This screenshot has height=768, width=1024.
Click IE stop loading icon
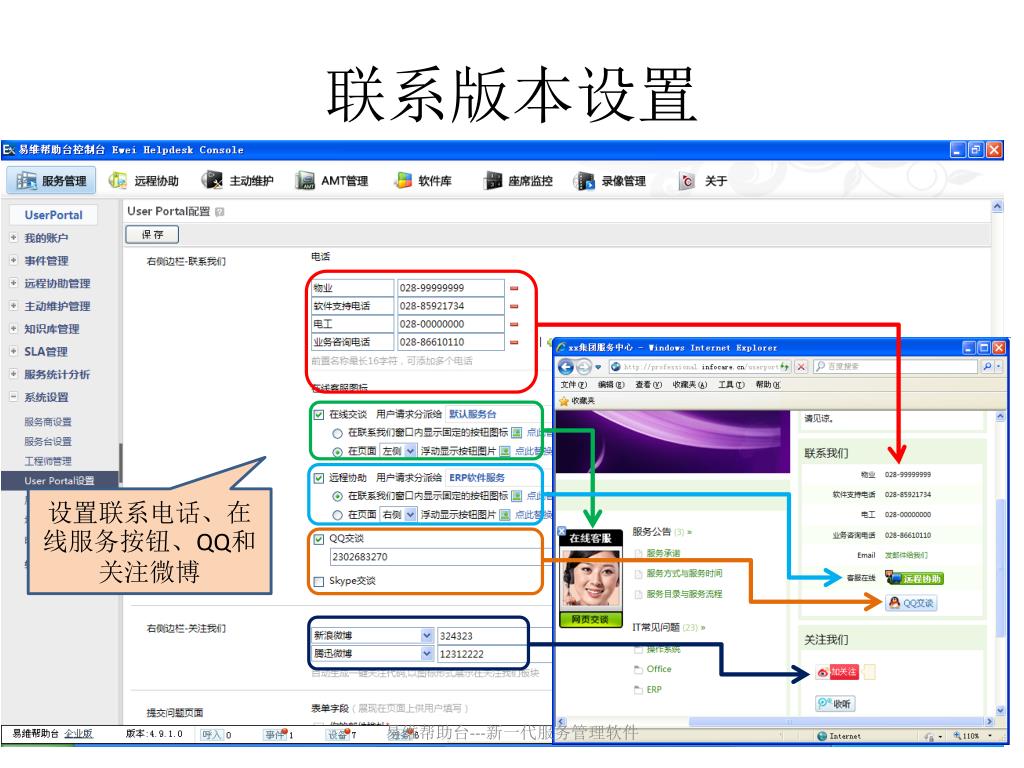(x=801, y=367)
